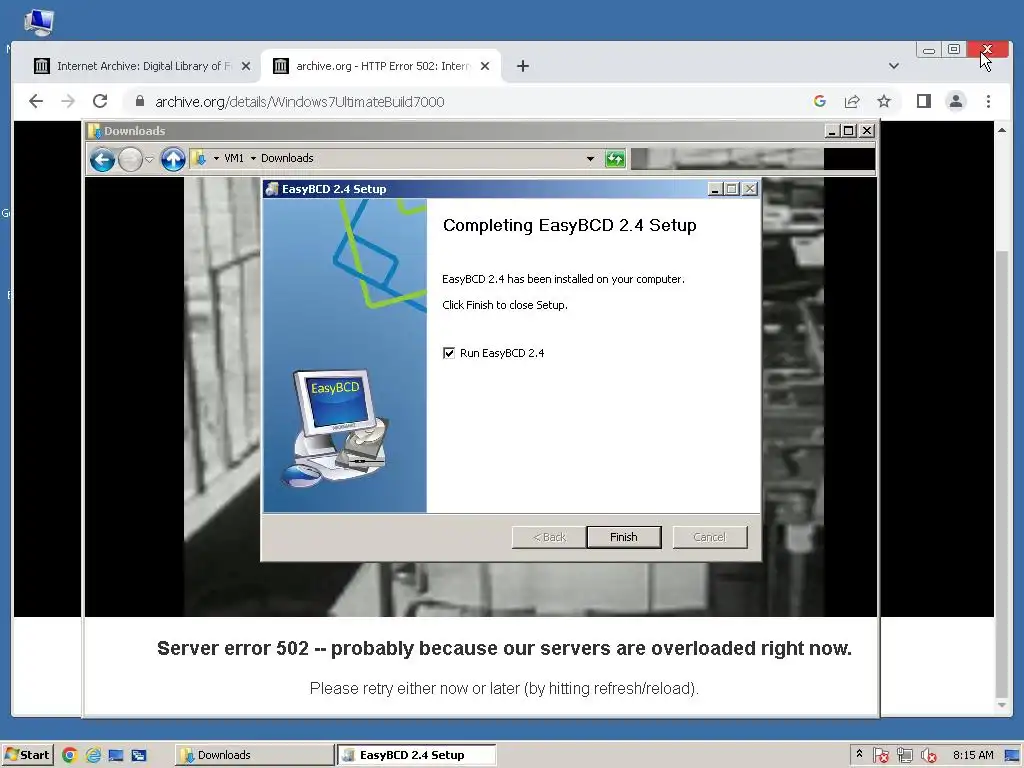This screenshot has height=768, width=1024.
Task: Go forward in the Downloads window
Action: click(x=130, y=159)
